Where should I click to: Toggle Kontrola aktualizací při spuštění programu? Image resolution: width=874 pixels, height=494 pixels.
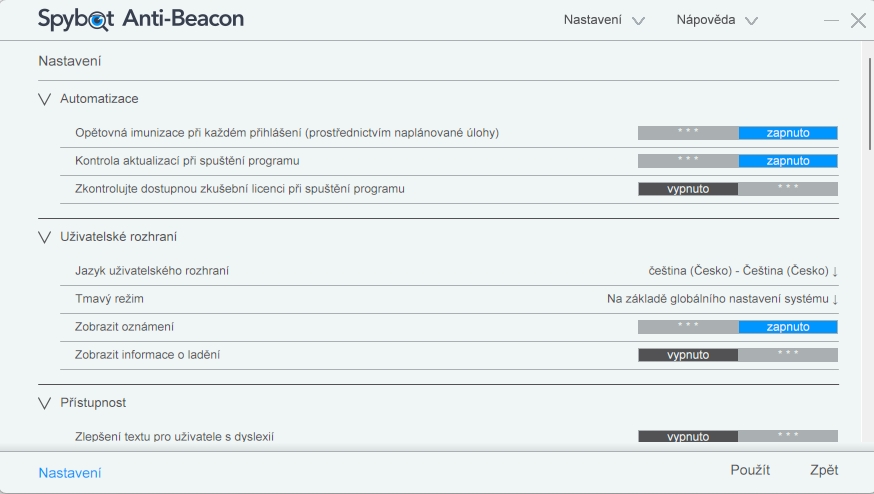point(737,160)
